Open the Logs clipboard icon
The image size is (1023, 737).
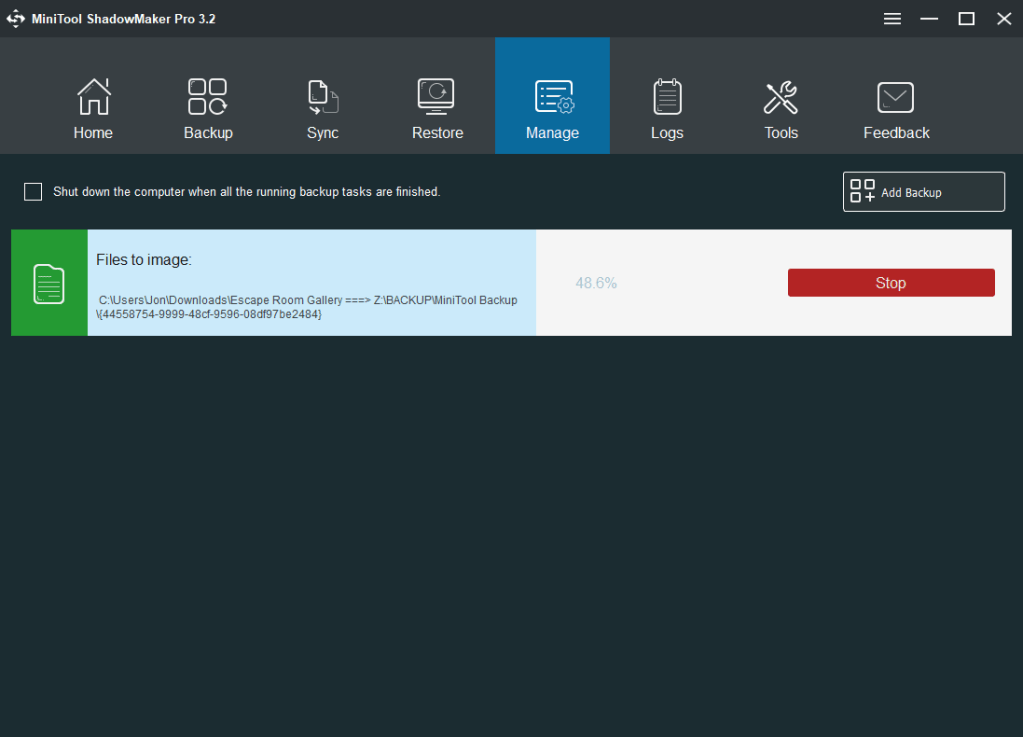point(666,97)
